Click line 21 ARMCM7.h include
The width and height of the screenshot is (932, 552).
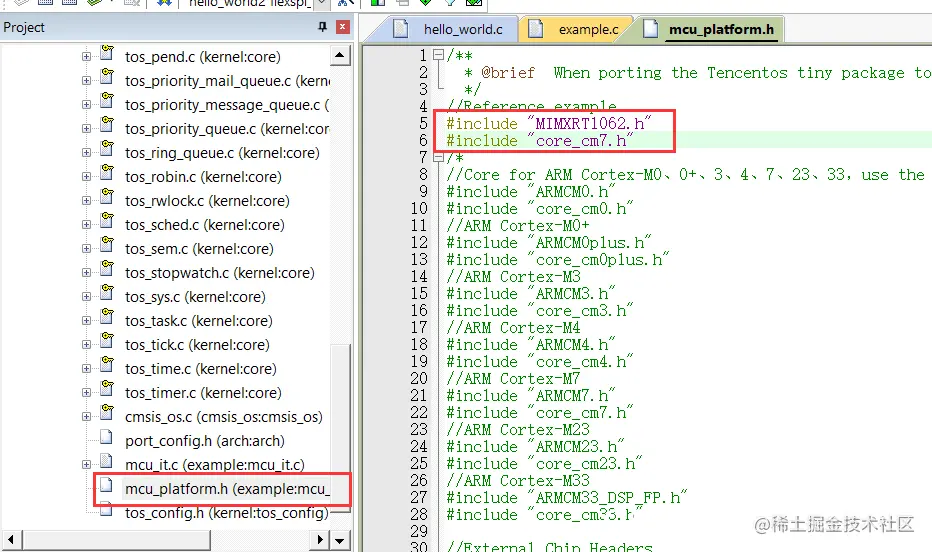tap(531, 396)
